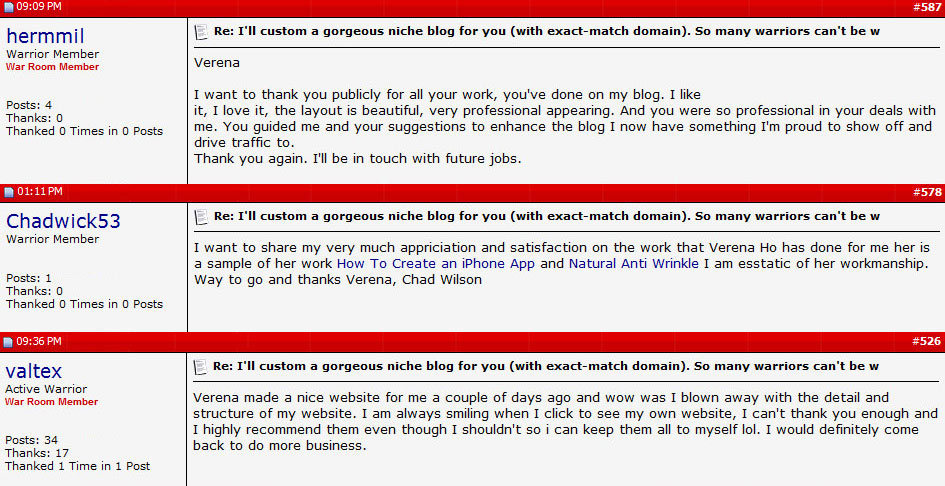Click the post status icon beside 09:36 PM
Screen dimensions: 945x486
click(x=9, y=342)
